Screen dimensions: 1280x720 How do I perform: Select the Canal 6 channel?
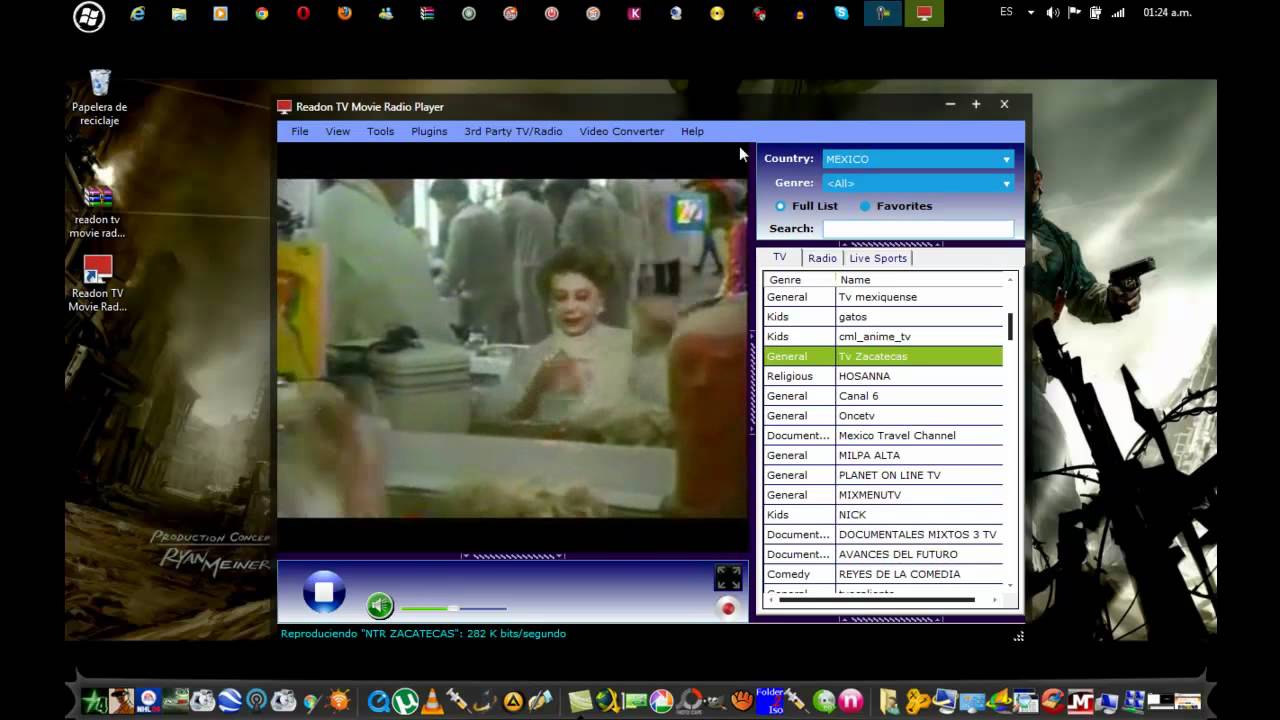pos(883,396)
